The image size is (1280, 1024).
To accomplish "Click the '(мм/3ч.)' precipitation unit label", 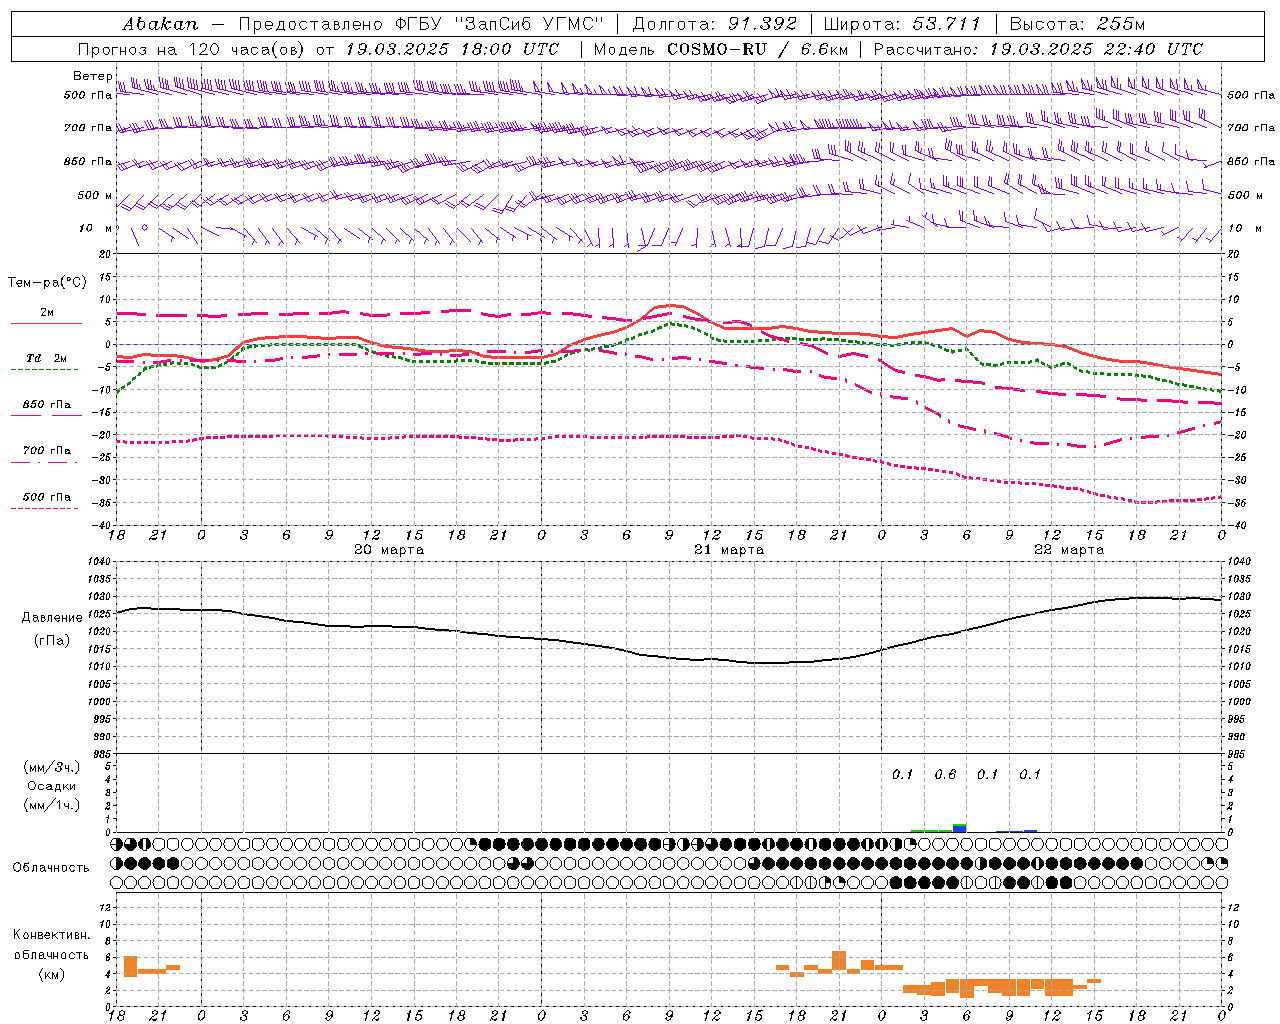I will (52, 767).
